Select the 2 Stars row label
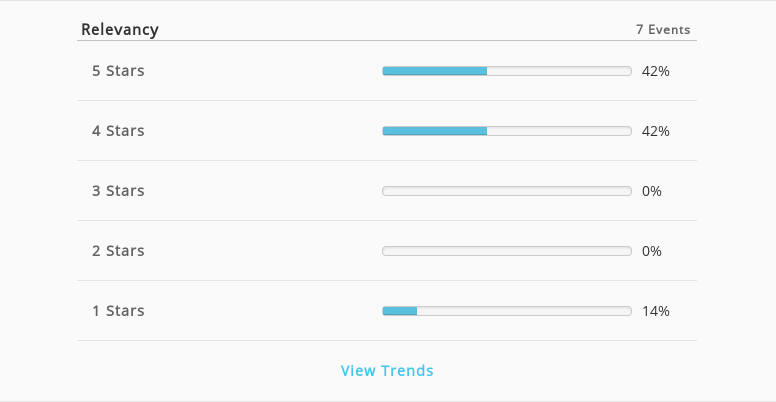776x402 pixels. coord(118,251)
